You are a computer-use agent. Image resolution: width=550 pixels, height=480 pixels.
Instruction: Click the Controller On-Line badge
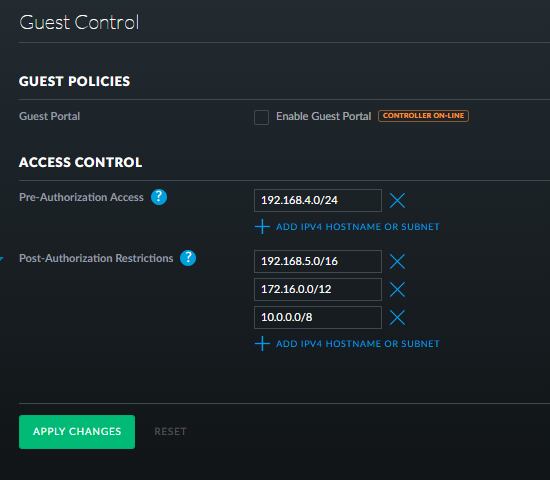(x=423, y=116)
